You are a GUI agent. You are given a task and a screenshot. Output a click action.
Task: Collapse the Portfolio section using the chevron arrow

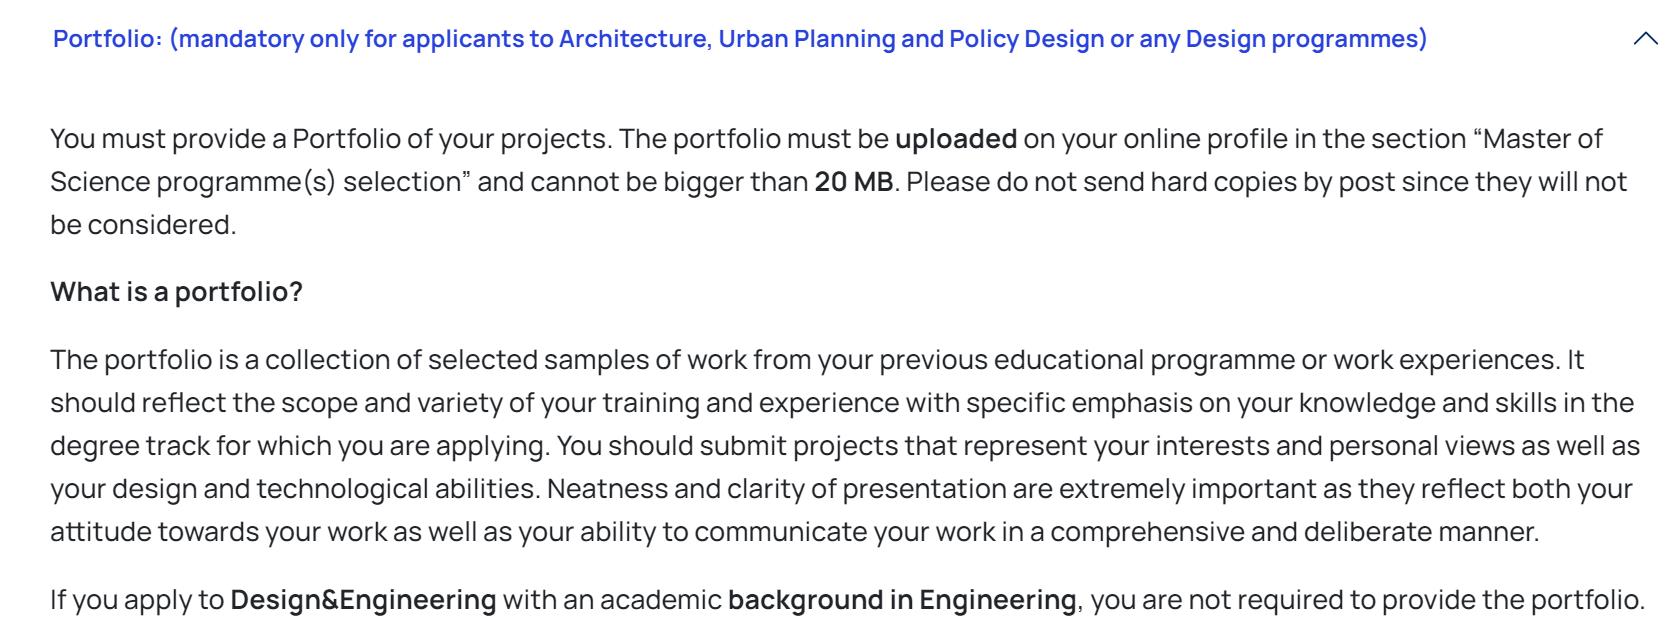point(1644,40)
